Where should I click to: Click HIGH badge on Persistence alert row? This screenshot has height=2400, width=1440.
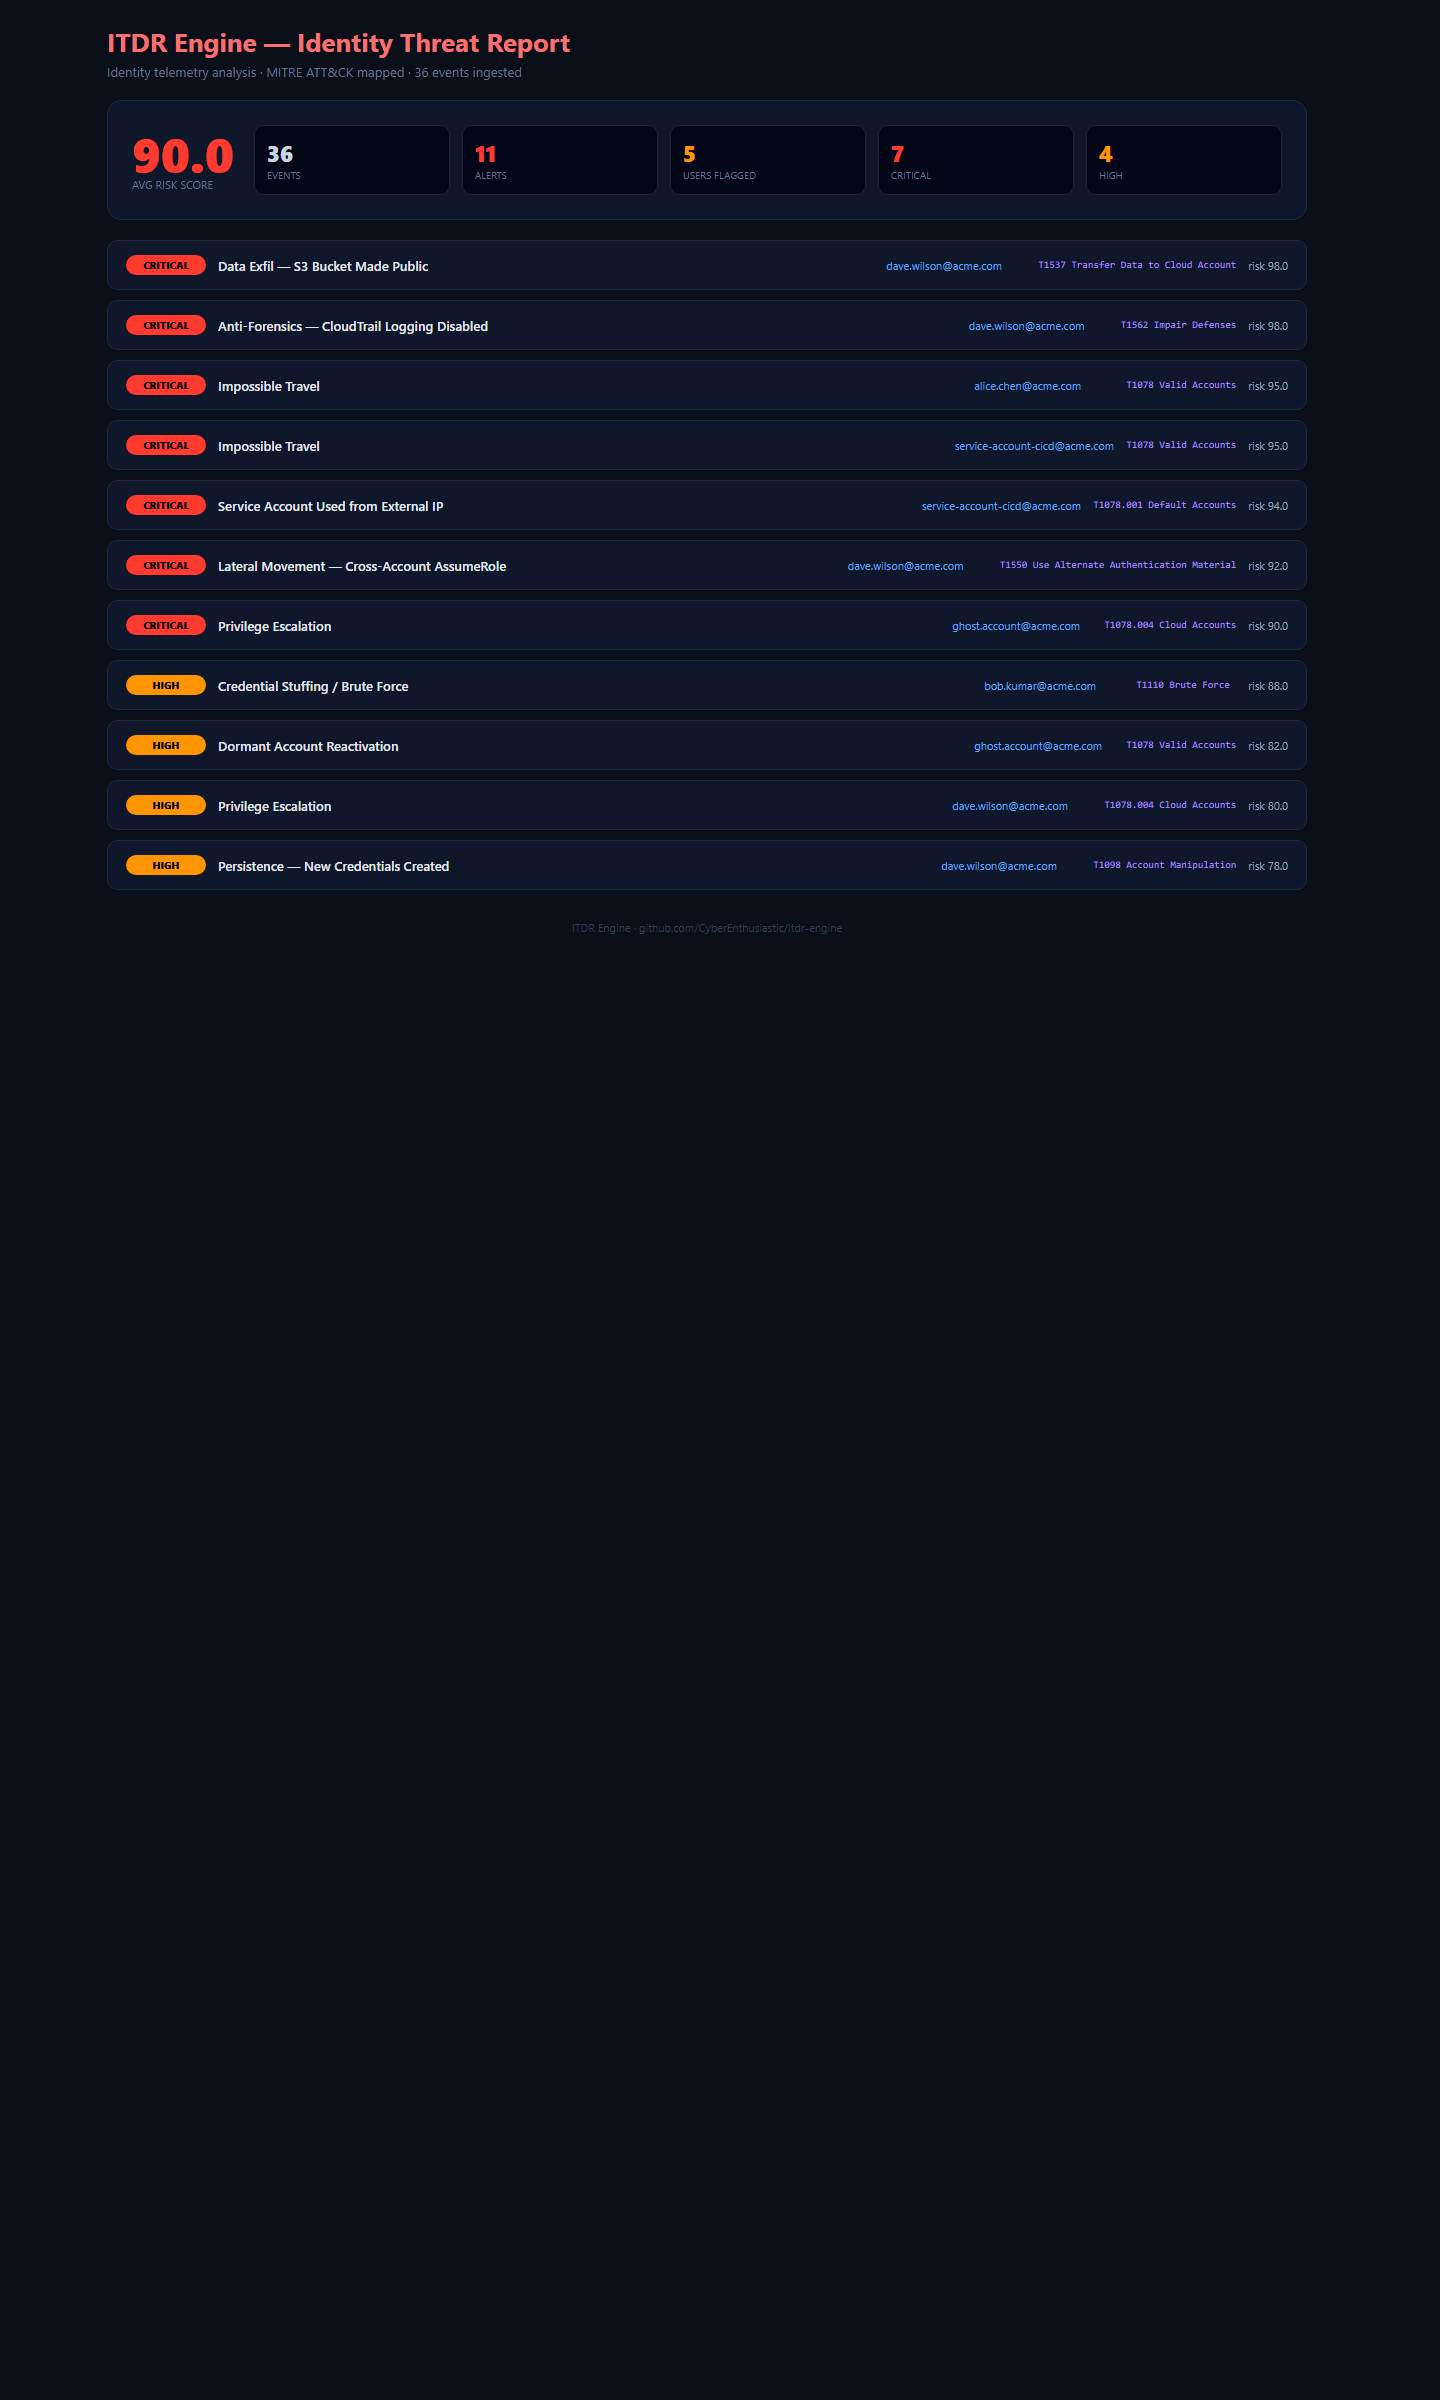(166, 866)
